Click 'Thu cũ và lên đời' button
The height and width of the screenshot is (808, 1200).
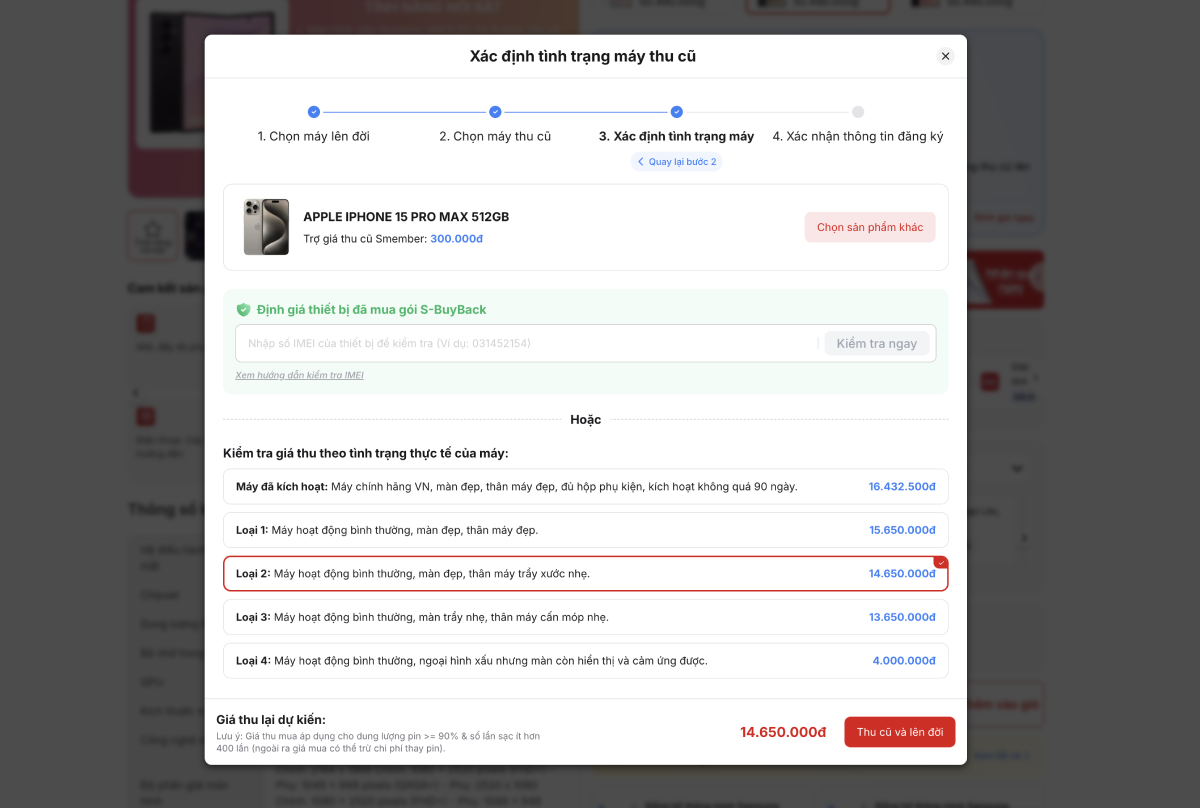pos(900,732)
